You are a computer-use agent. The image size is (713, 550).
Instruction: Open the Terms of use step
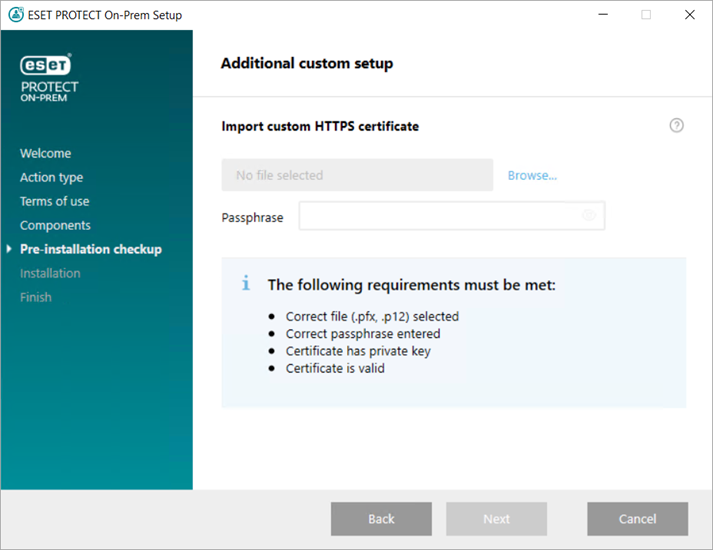[x=54, y=201]
